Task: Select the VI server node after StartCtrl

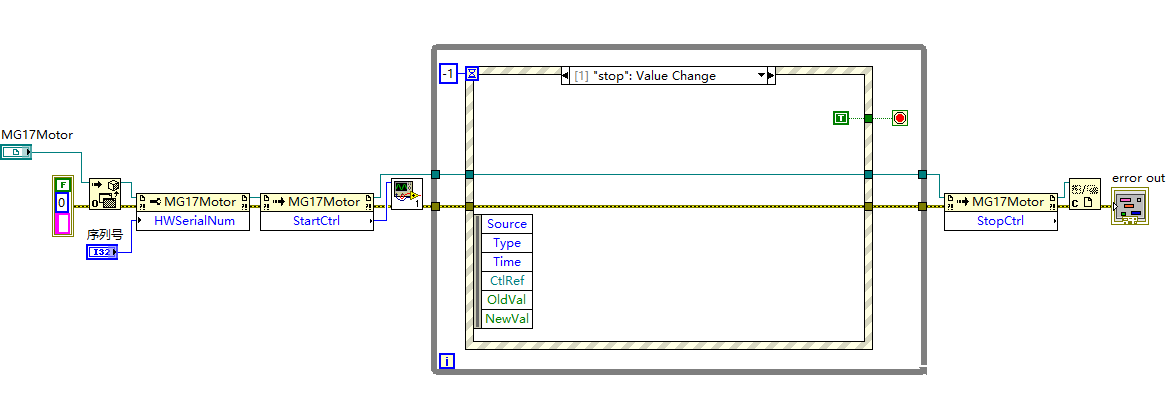Action: pyautogui.click(x=407, y=195)
